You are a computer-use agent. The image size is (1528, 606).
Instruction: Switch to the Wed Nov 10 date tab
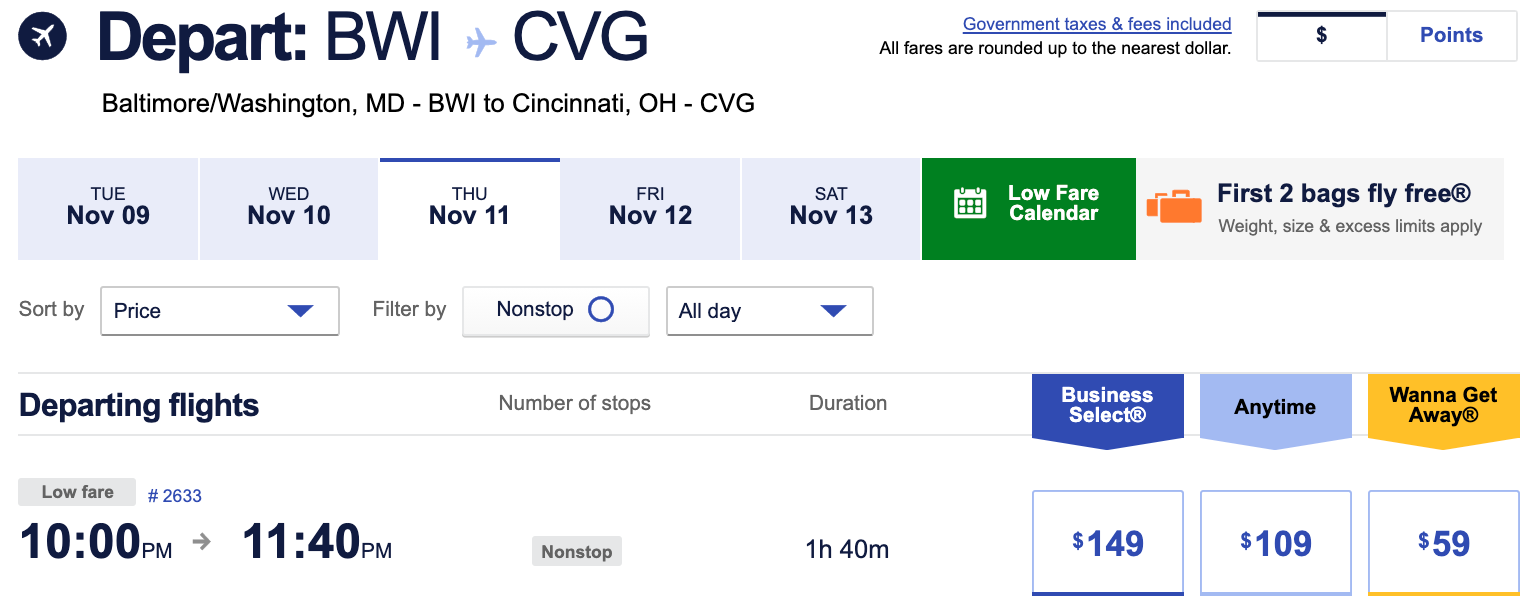(288, 208)
